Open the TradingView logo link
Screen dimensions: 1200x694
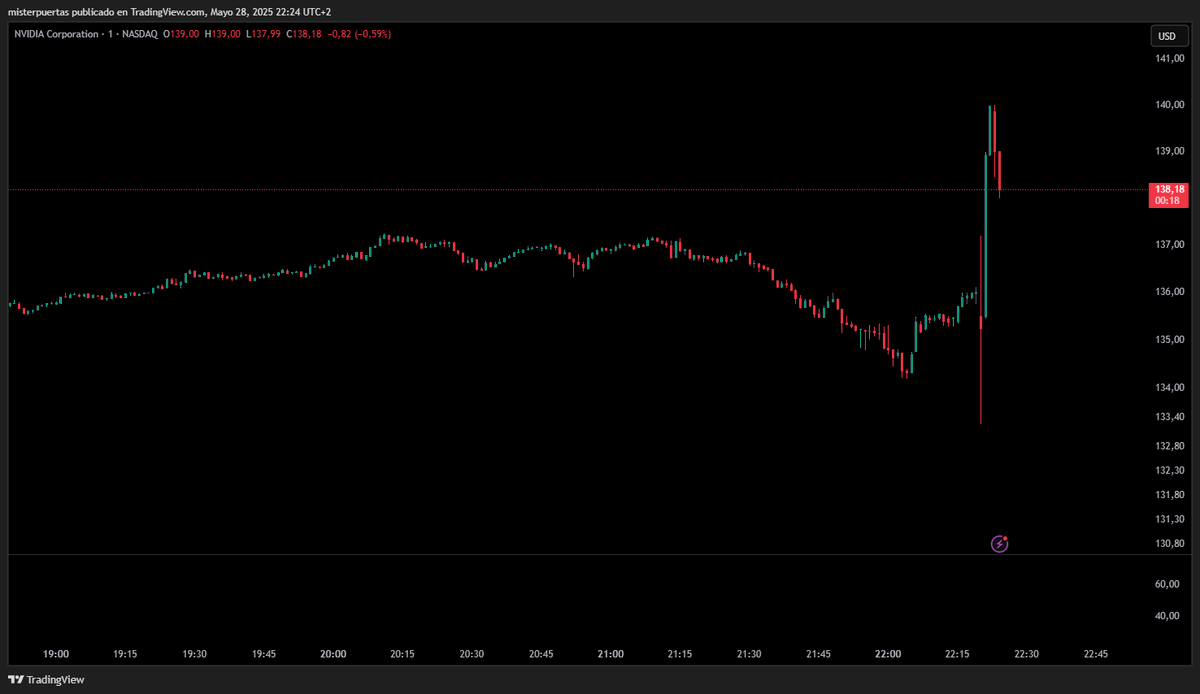coord(48,680)
